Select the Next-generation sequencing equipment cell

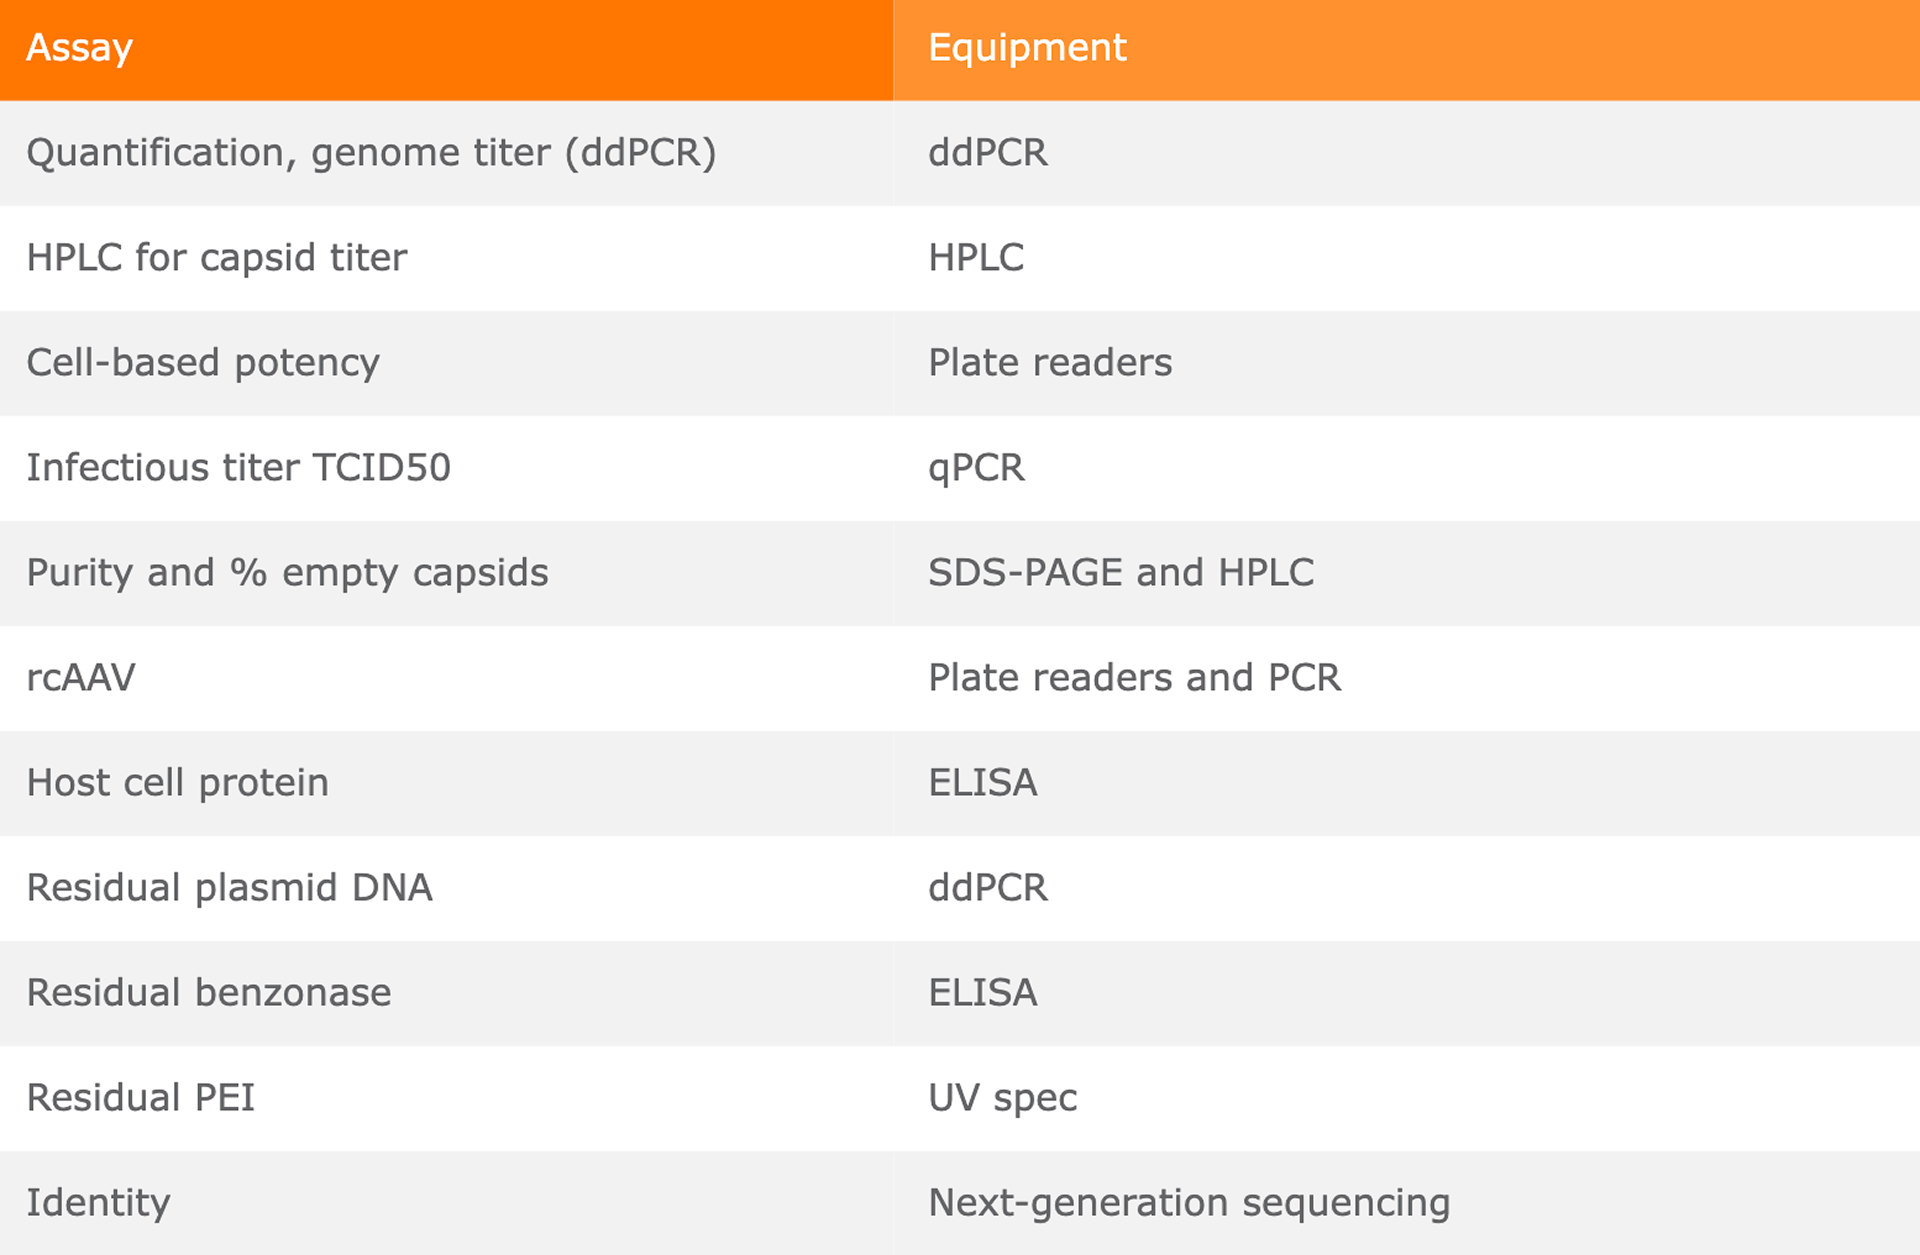[x=1406, y=1203]
